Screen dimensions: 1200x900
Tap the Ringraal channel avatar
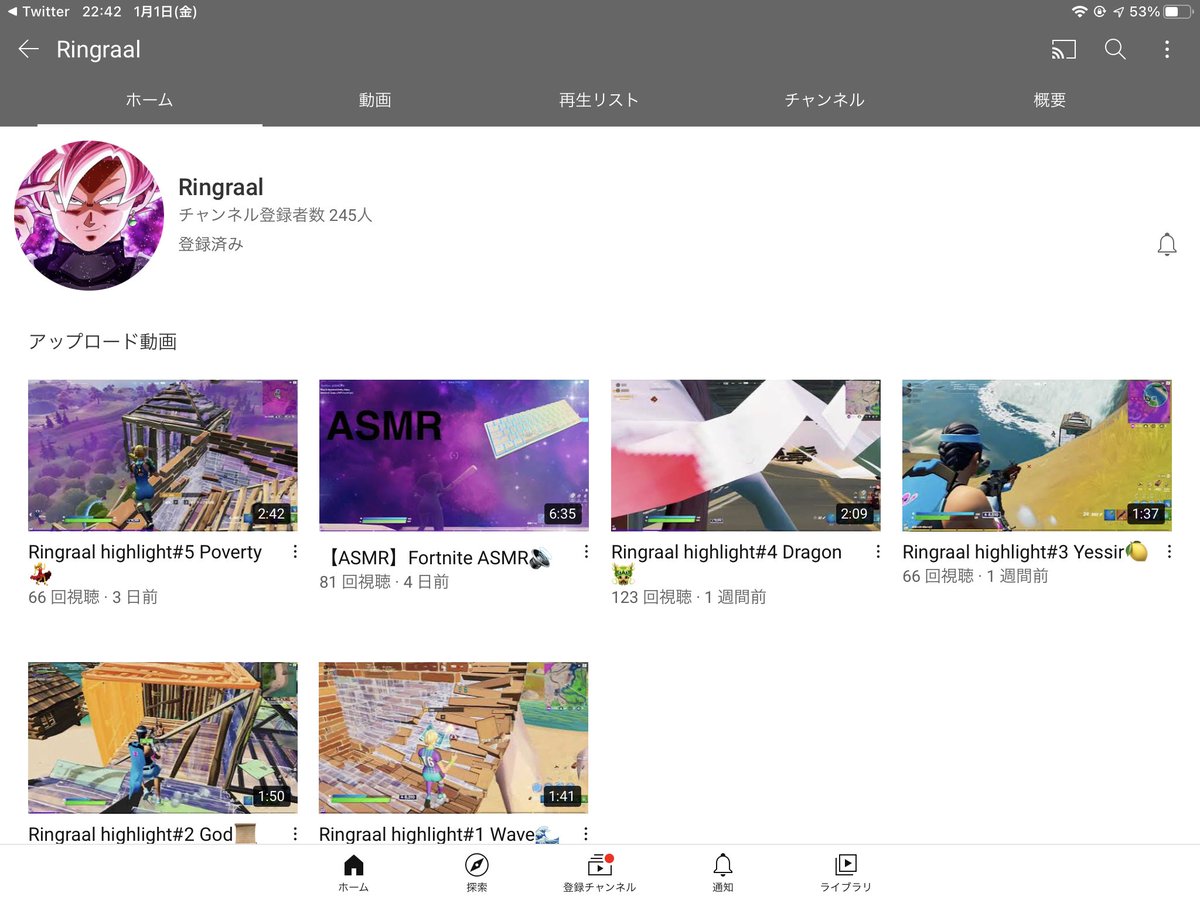(89, 215)
